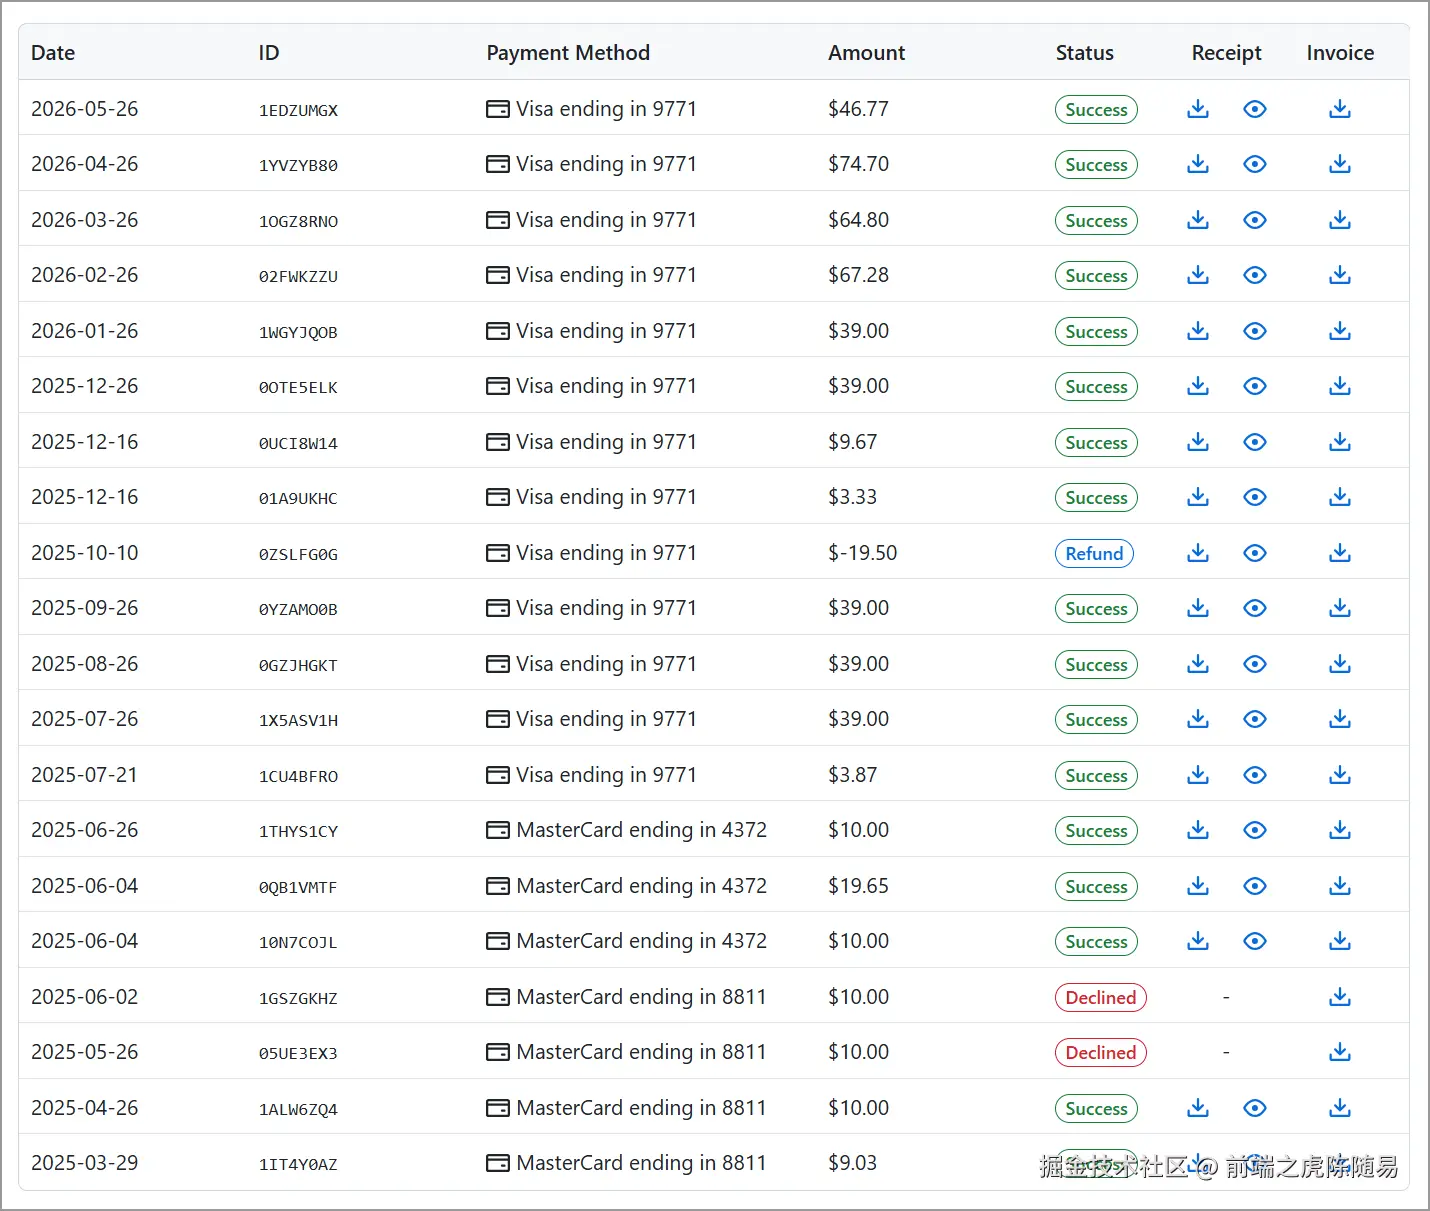
Task: Download receipt for payment 1WGYJQOB
Action: coord(1198,331)
